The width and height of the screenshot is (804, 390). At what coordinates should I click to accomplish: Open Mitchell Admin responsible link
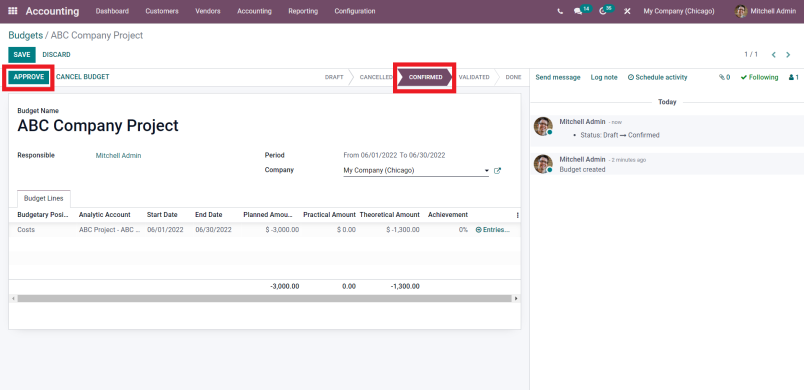pos(118,156)
